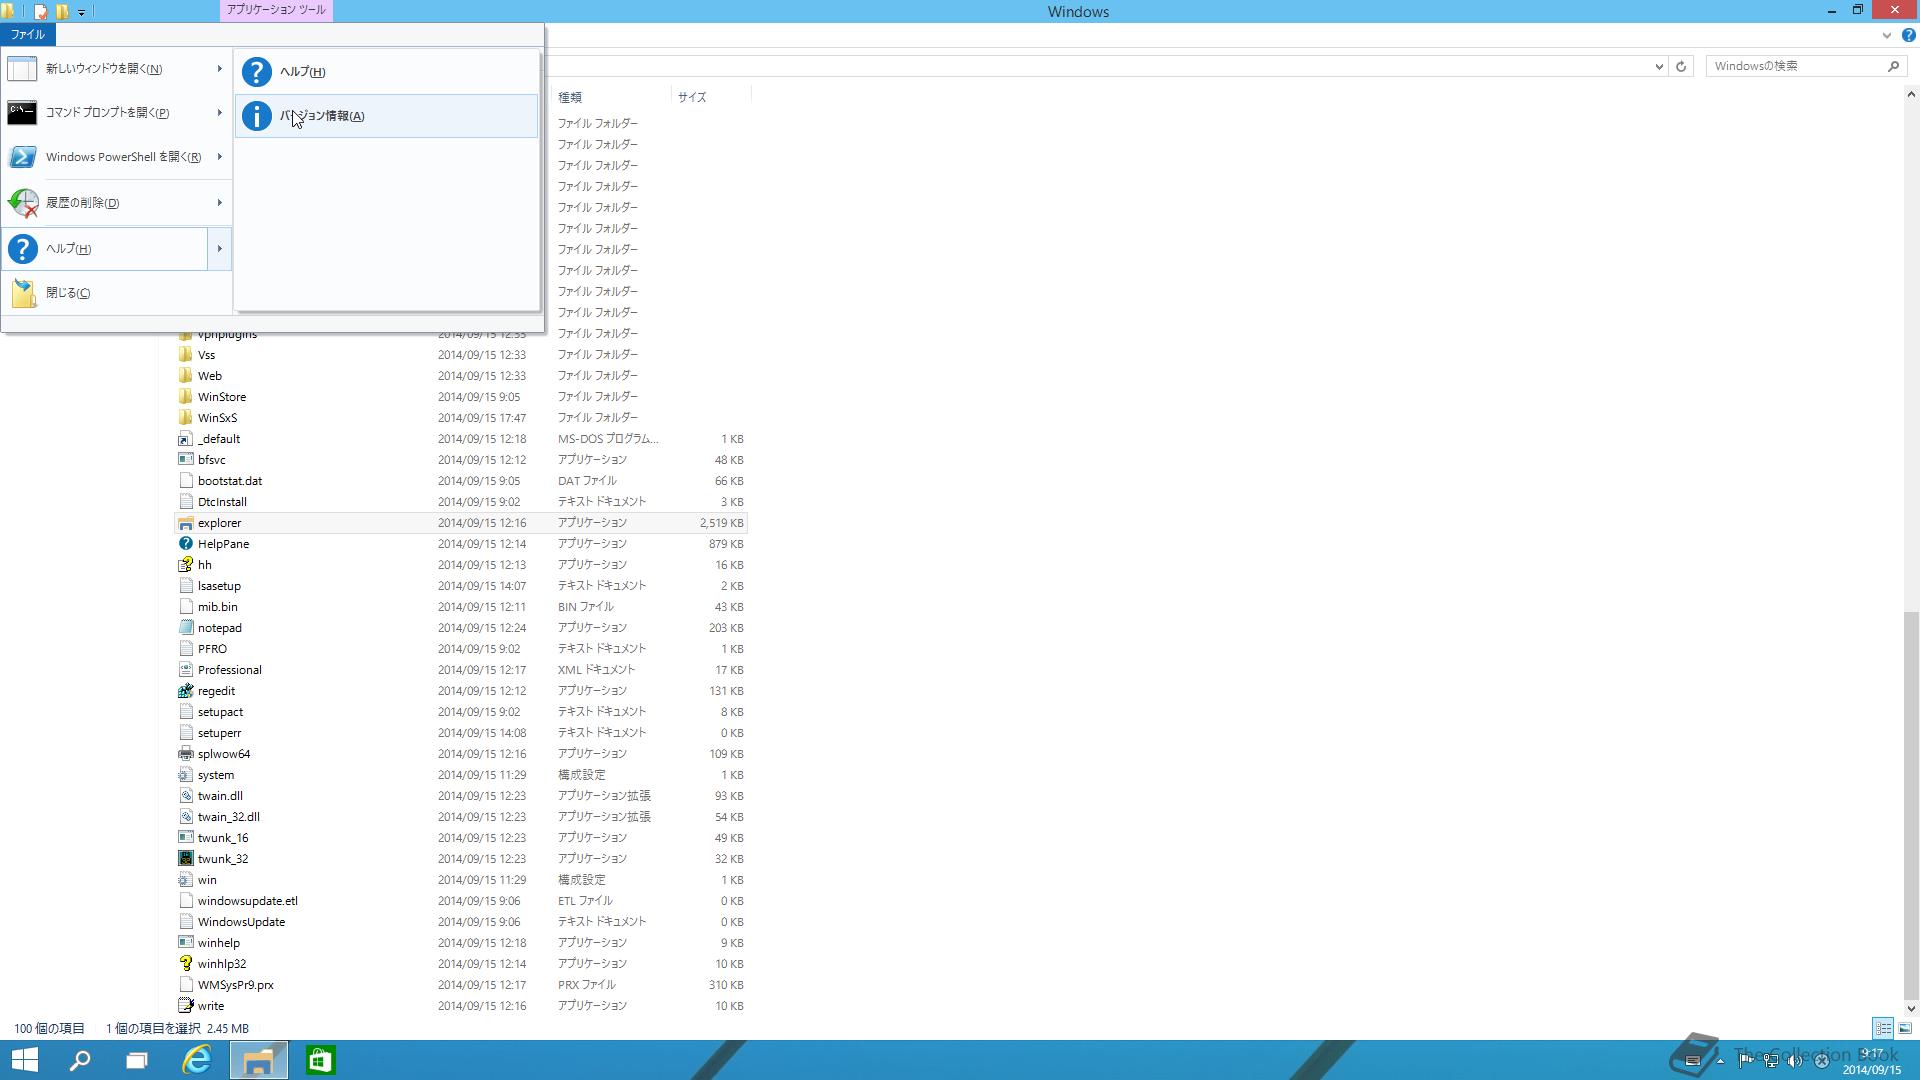Open the Start button
Screen dimensions: 1920x1080
point(24,1060)
